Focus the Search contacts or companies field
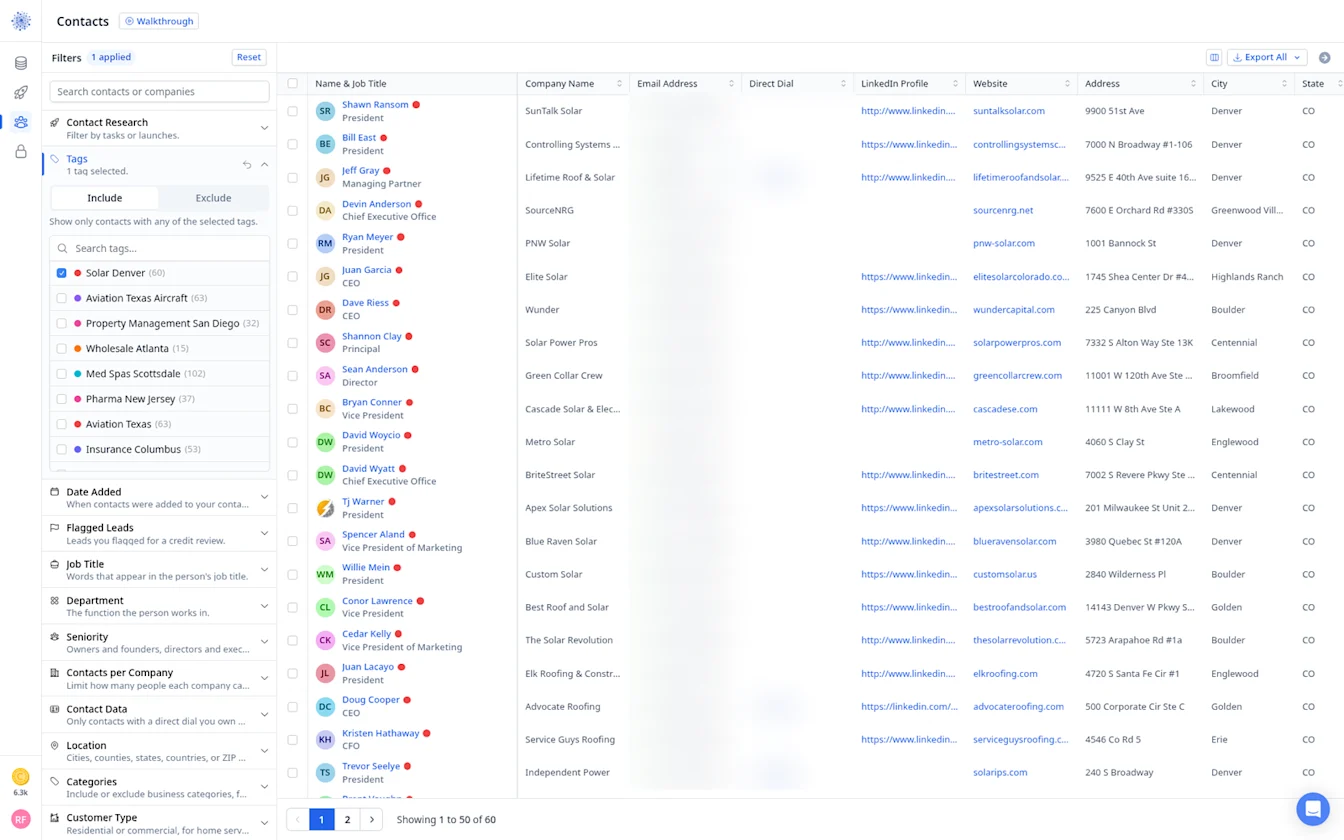 click(x=159, y=92)
